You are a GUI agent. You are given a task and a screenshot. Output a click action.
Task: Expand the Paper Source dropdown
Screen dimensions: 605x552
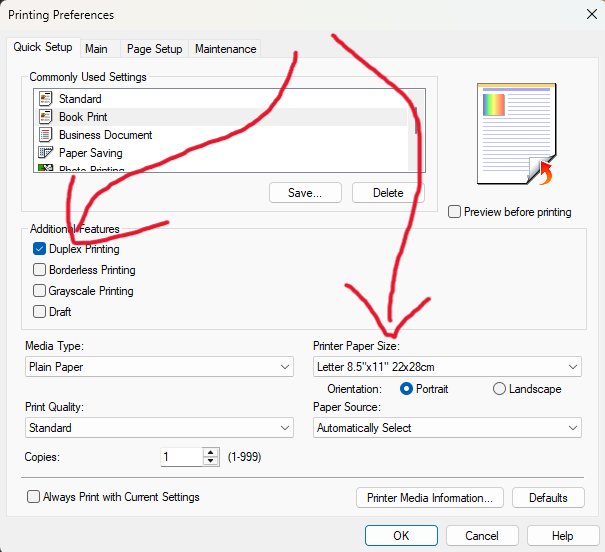[447, 428]
